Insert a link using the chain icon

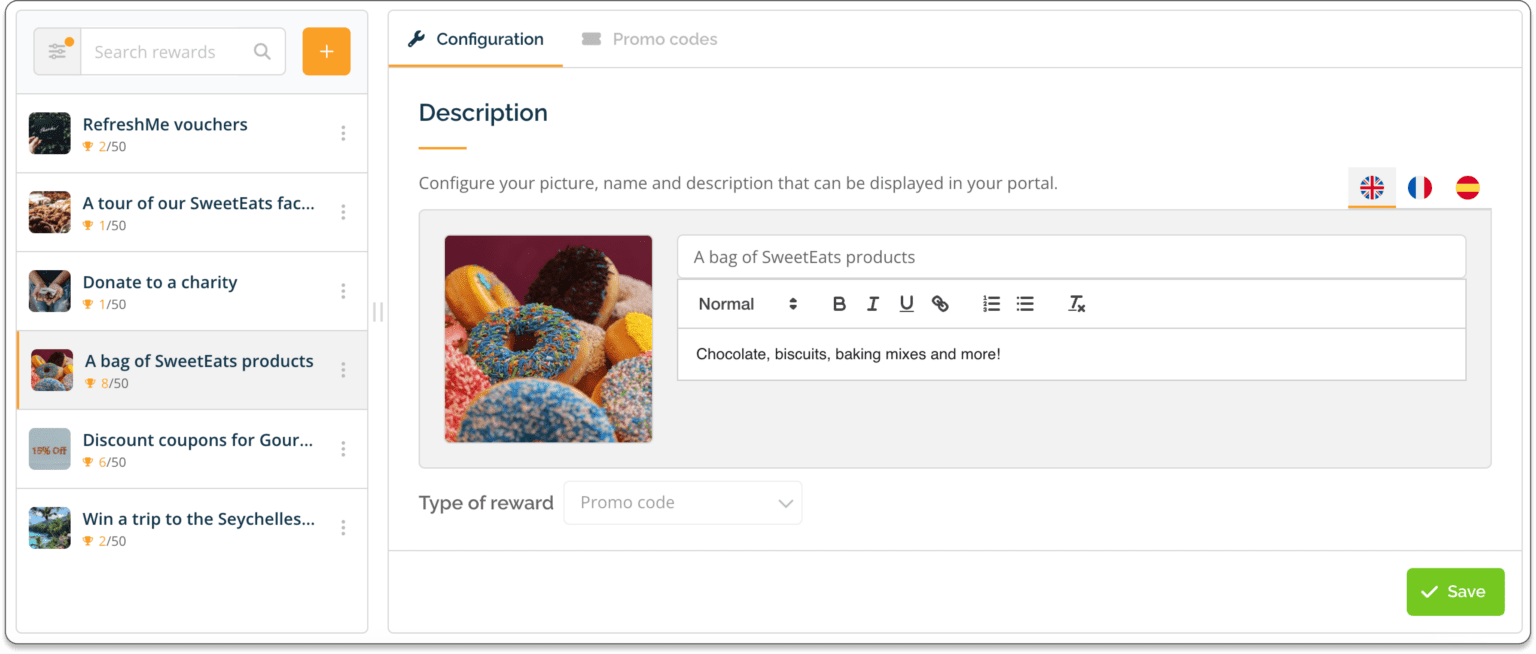pyautogui.click(x=940, y=304)
